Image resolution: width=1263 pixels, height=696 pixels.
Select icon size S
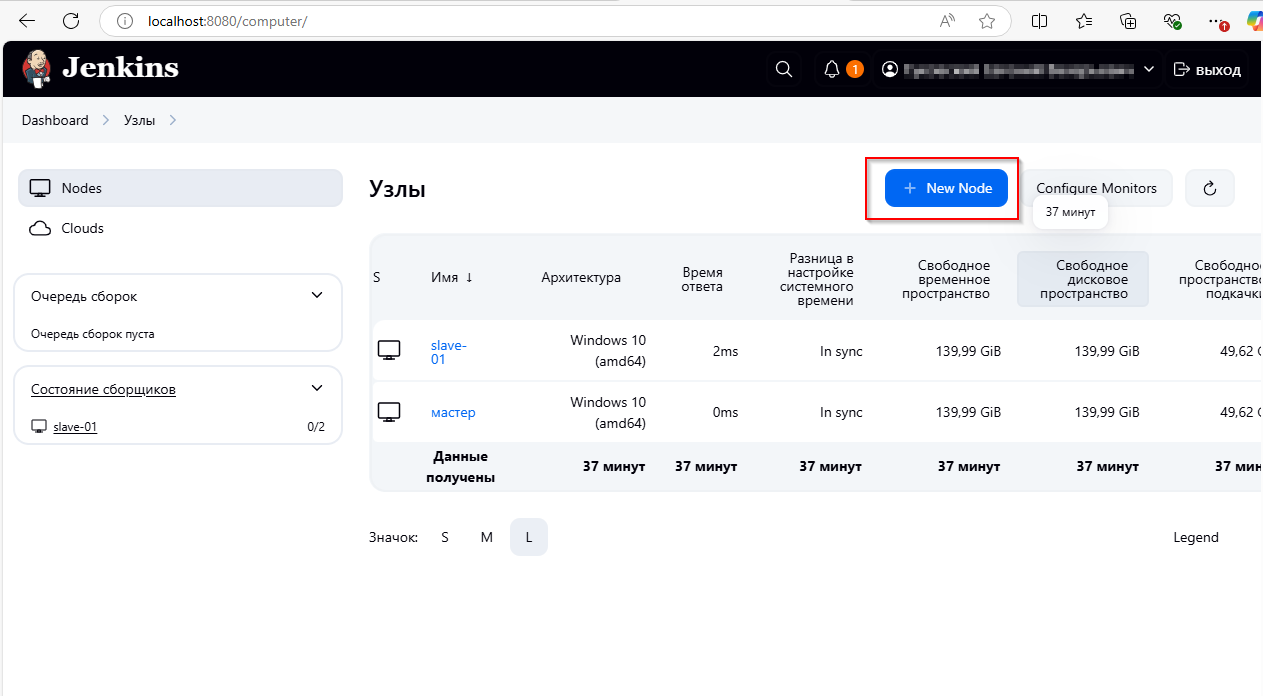(x=445, y=537)
